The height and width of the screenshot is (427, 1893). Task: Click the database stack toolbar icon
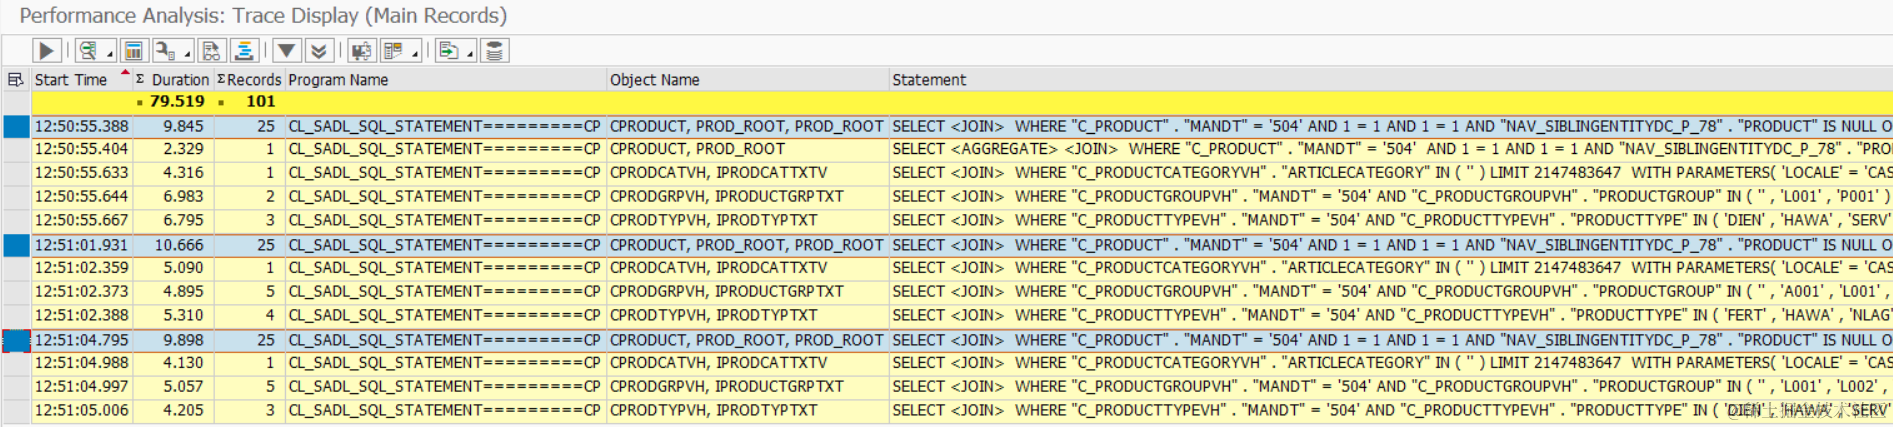coord(494,51)
